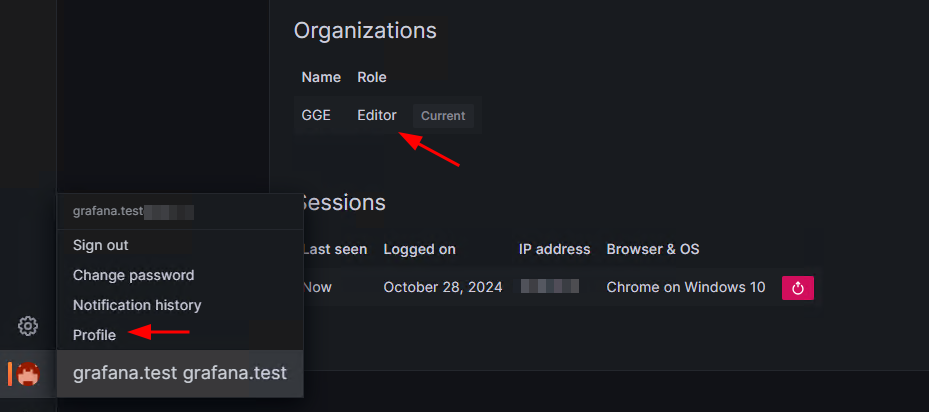The image size is (929, 412).
Task: Click the Chrome on Windows 10 cell
Action: click(686, 288)
